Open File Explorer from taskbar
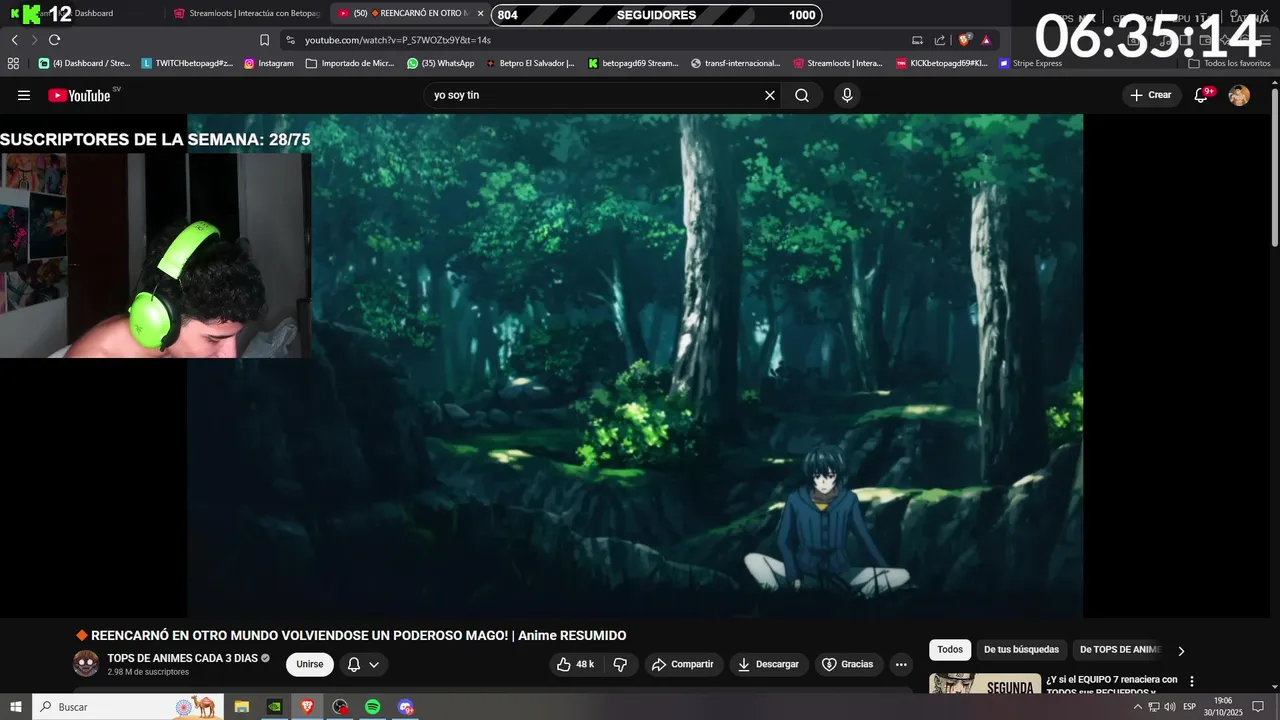The width and height of the screenshot is (1280, 720). point(242,707)
